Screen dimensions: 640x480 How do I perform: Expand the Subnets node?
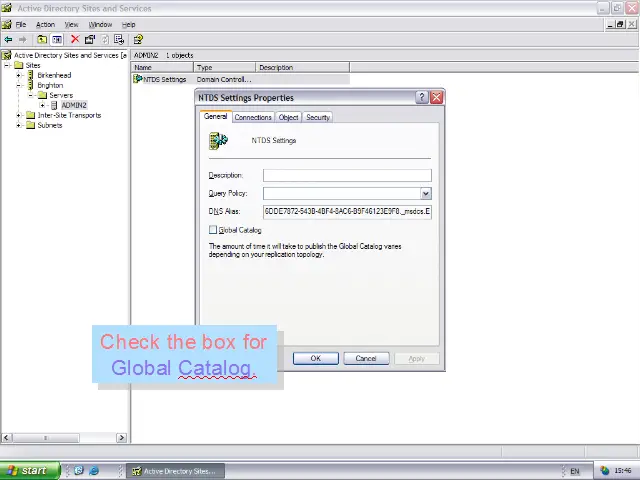click(x=19, y=125)
